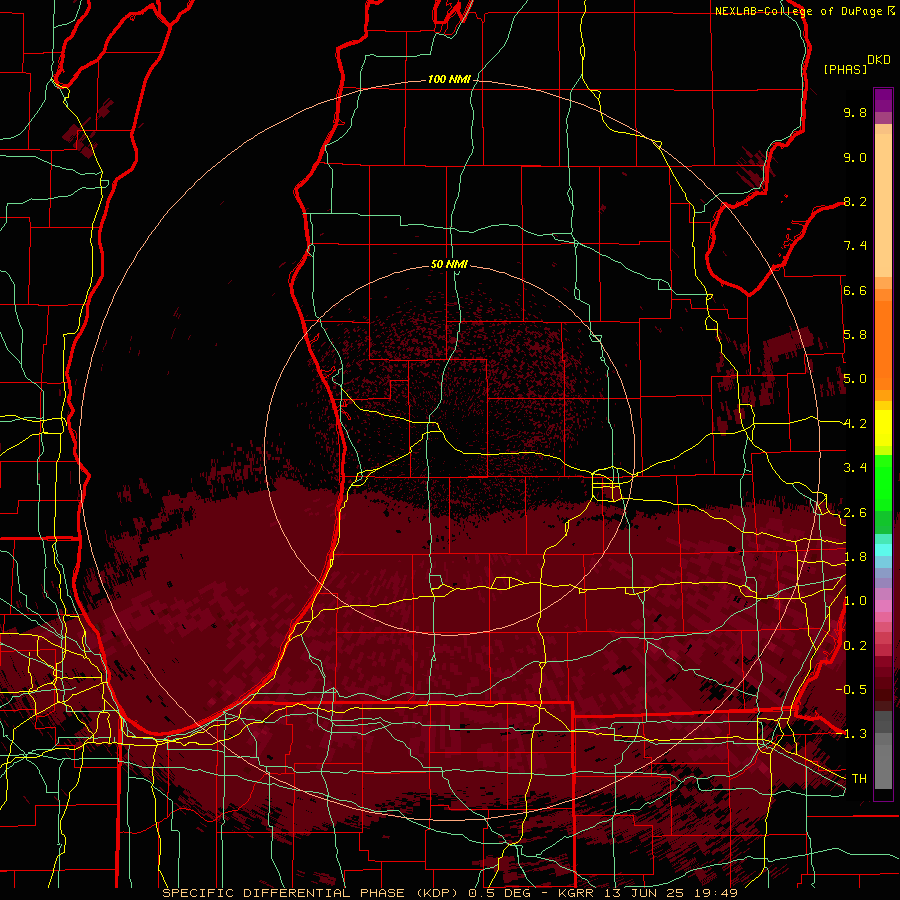Click the 3.4 value on the color scale
900x900 pixels.
855,468
